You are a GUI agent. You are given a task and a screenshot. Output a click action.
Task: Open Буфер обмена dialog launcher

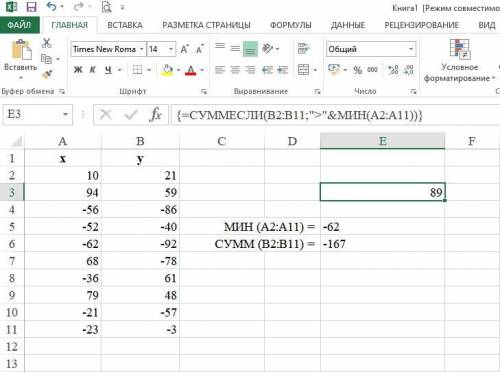[x=62, y=91]
